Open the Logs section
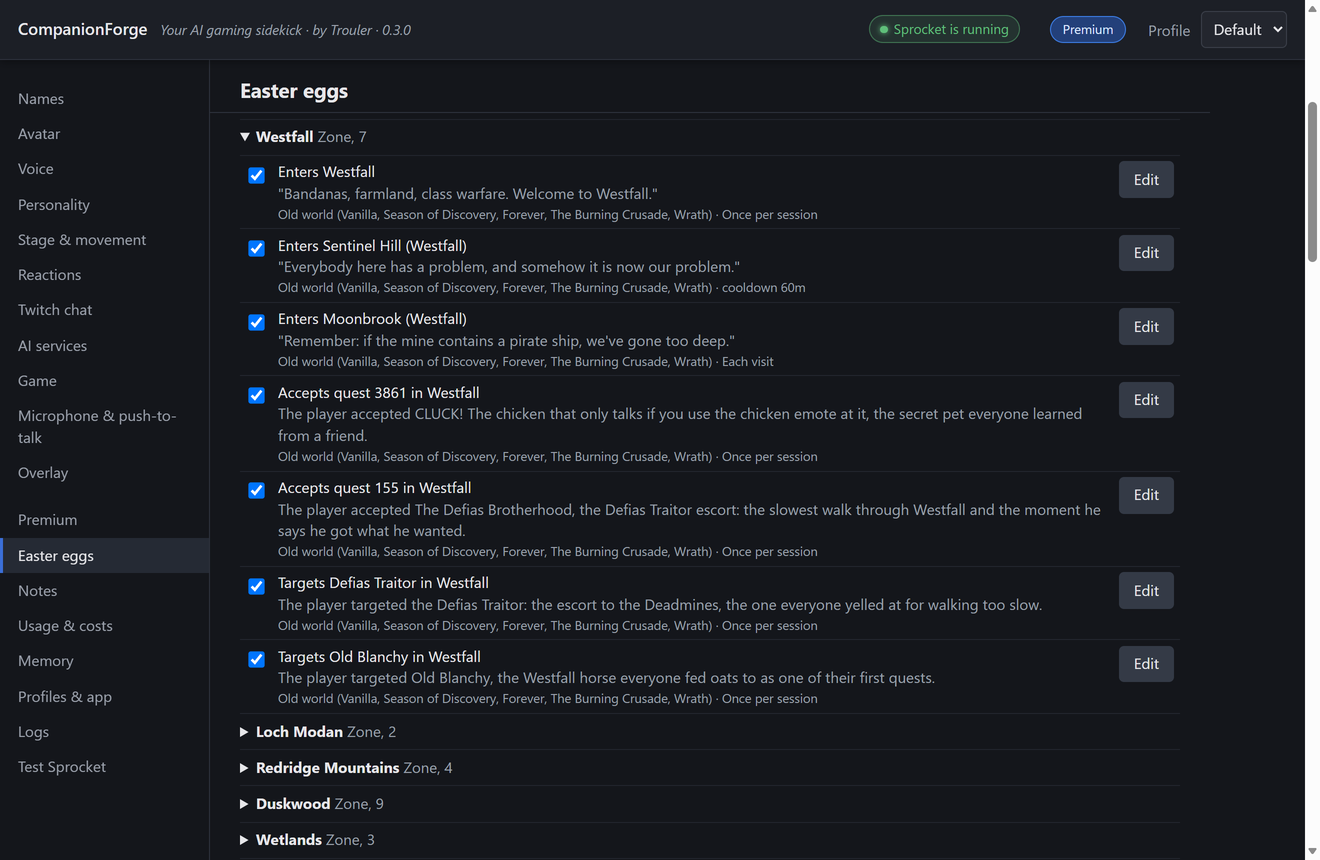This screenshot has height=860, width=1320. point(105,732)
